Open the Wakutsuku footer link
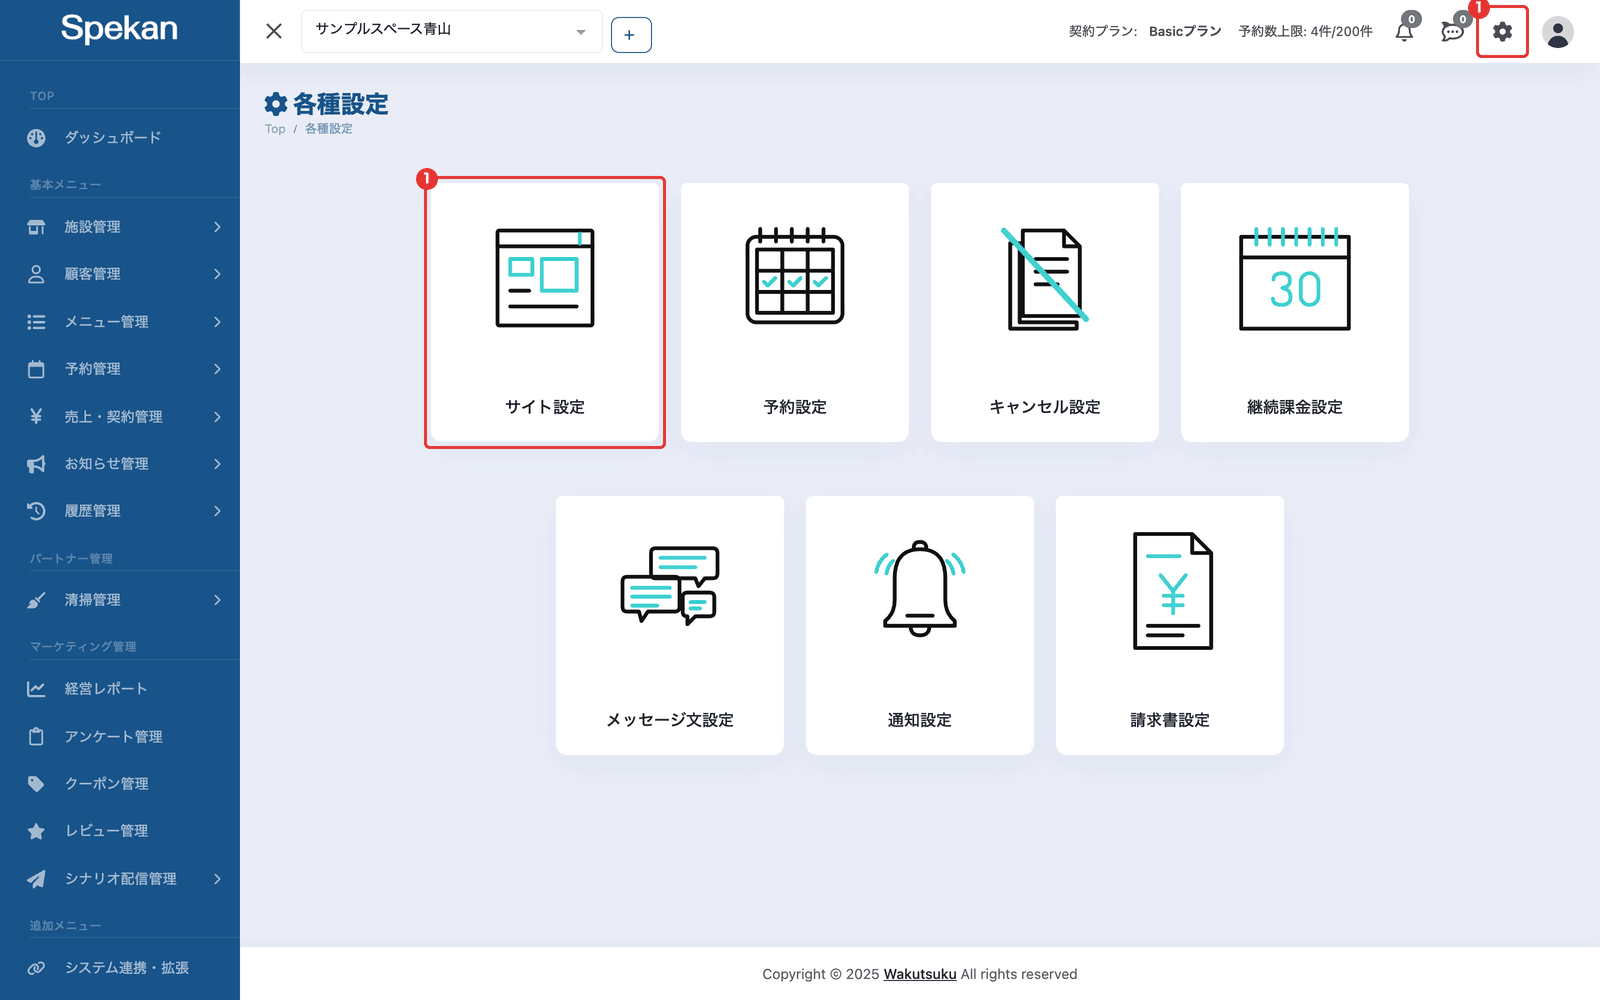Image resolution: width=1600 pixels, height=1000 pixels. (x=920, y=974)
